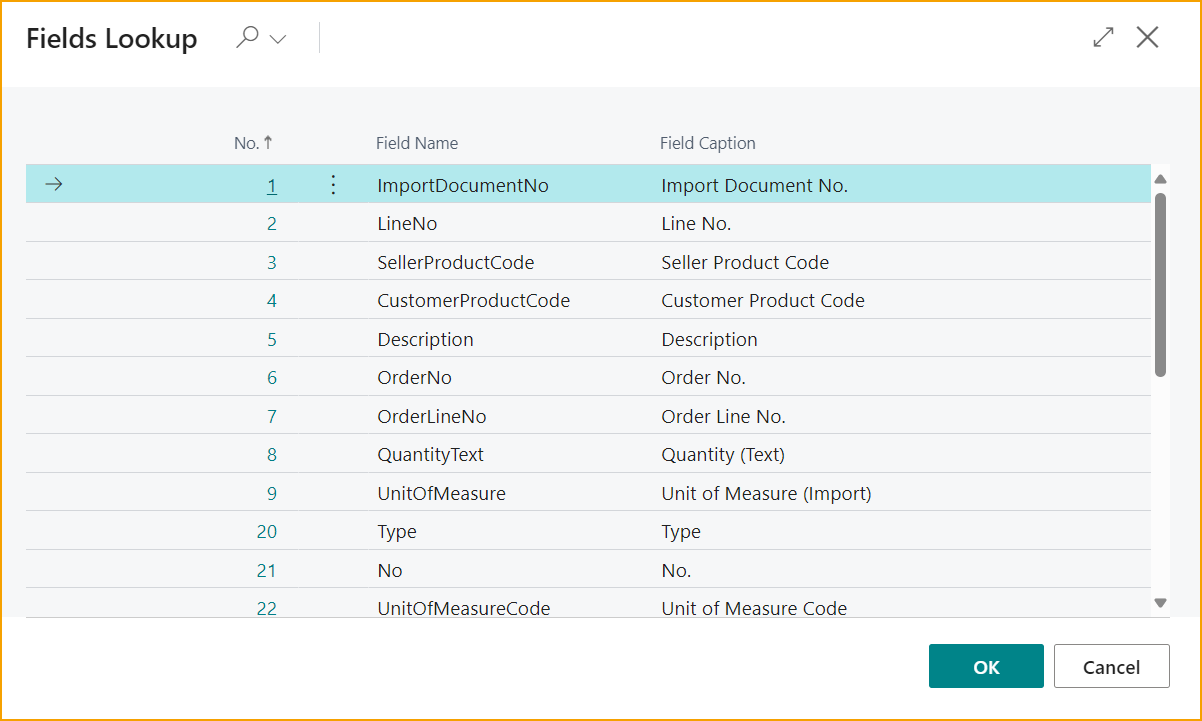The width and height of the screenshot is (1202, 721).
Task: Click the sort arrow on the No. column
Action: point(266,143)
